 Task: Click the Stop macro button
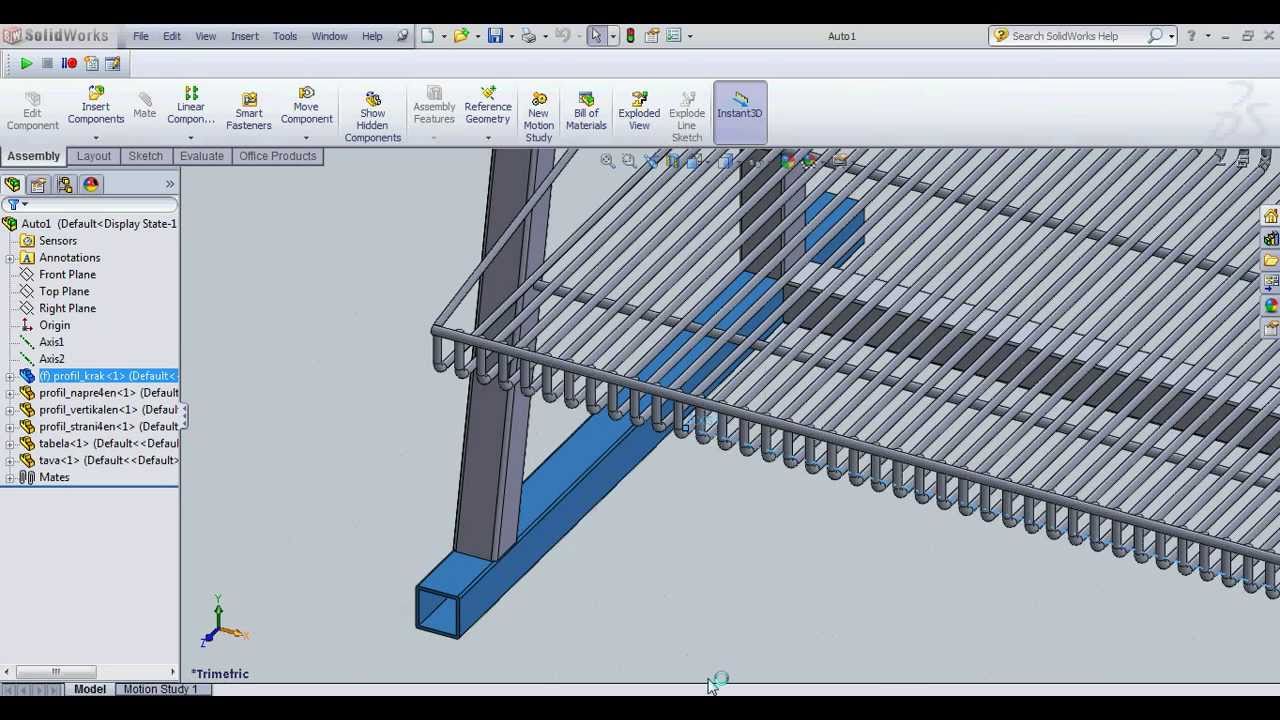(x=47, y=63)
